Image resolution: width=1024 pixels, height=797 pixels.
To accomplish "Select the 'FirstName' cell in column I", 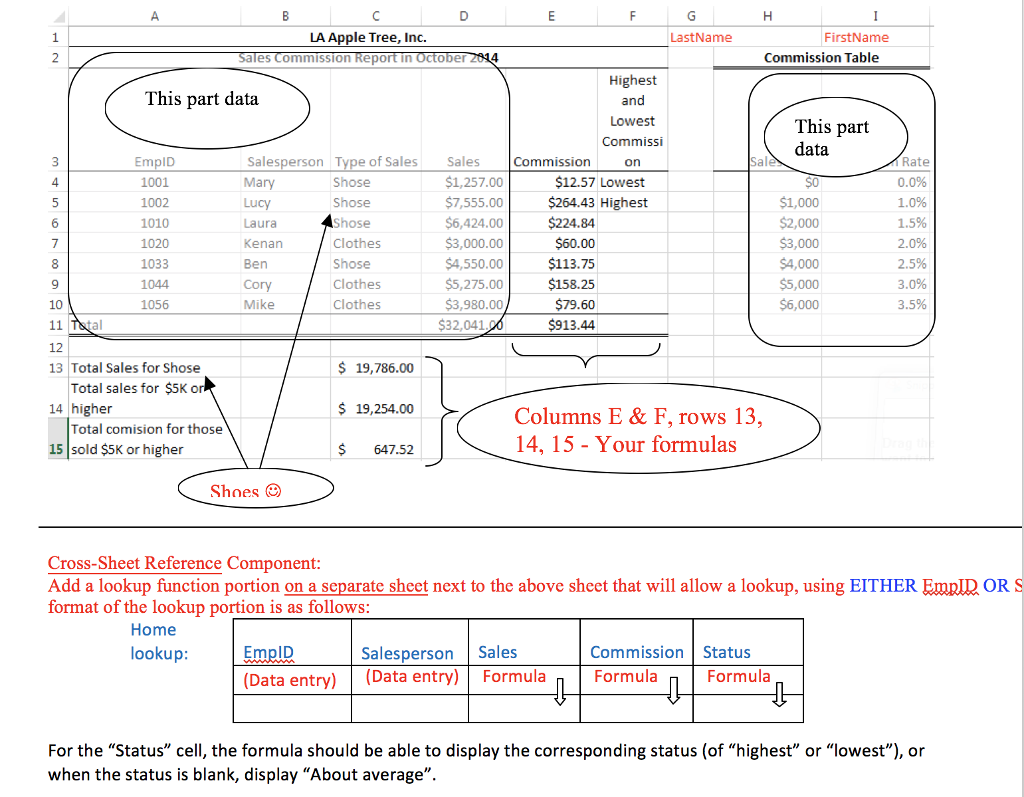I will [855, 36].
